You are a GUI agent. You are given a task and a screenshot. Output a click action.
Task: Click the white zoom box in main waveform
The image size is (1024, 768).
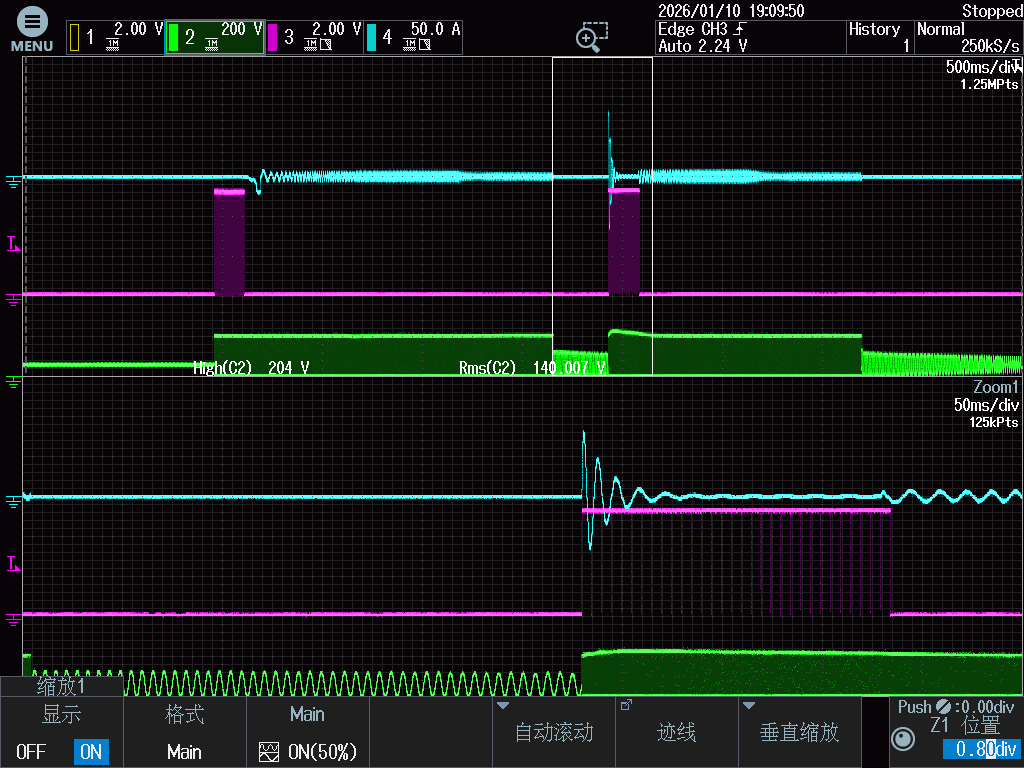602,216
